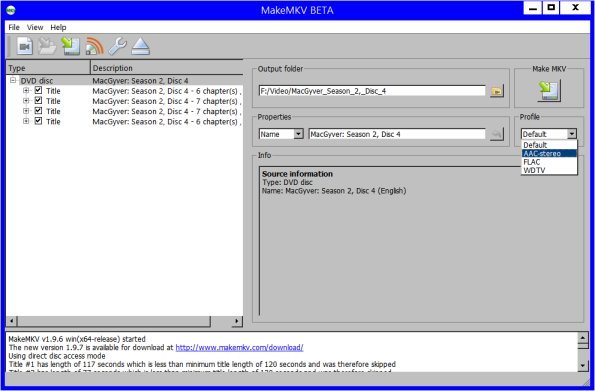Select 'Source information' heading in Info
This screenshot has height=391, width=595.
pos(297,174)
